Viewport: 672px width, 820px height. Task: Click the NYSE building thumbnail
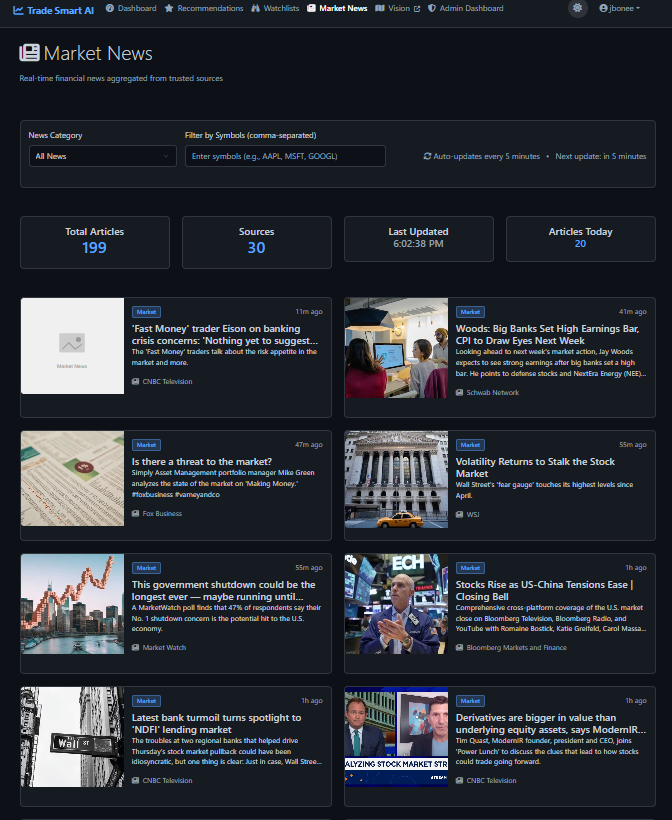(396, 480)
